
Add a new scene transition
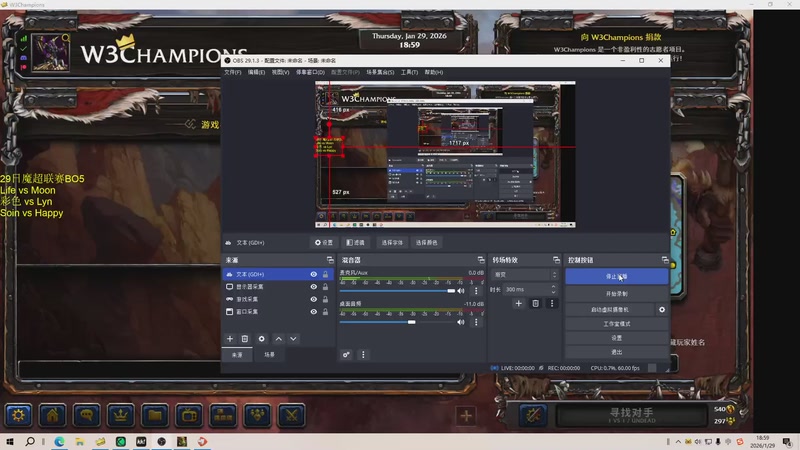click(x=518, y=304)
